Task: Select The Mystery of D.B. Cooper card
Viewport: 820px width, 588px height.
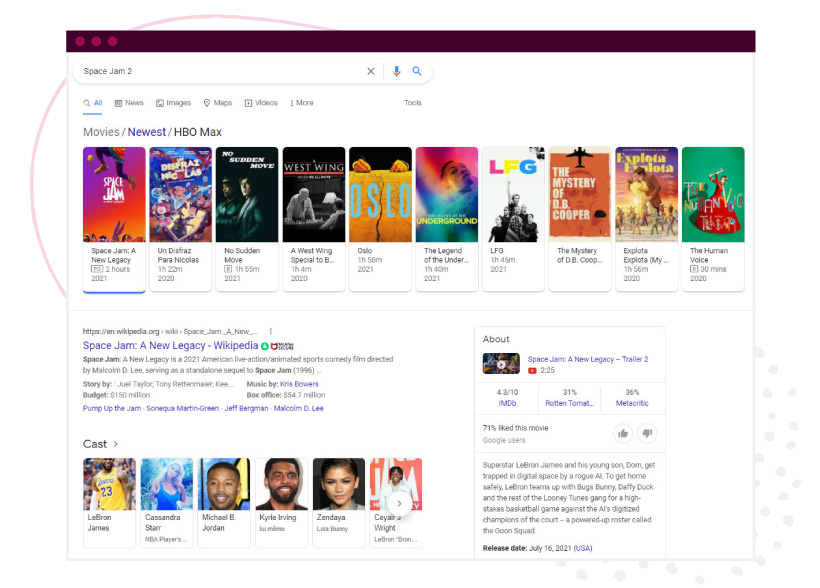Action: (x=579, y=219)
